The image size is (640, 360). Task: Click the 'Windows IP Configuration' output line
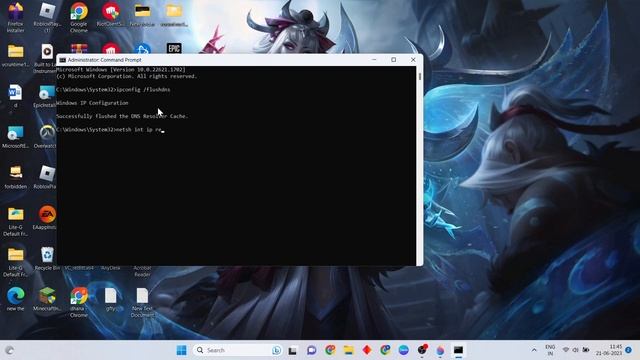click(92, 103)
